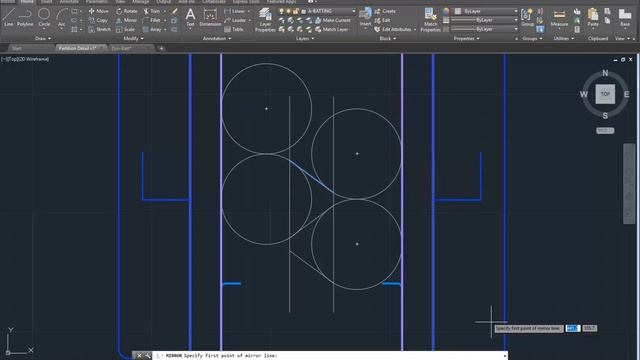Select the Scale tool
This screenshot has height=360, width=640.
pos(125,29)
